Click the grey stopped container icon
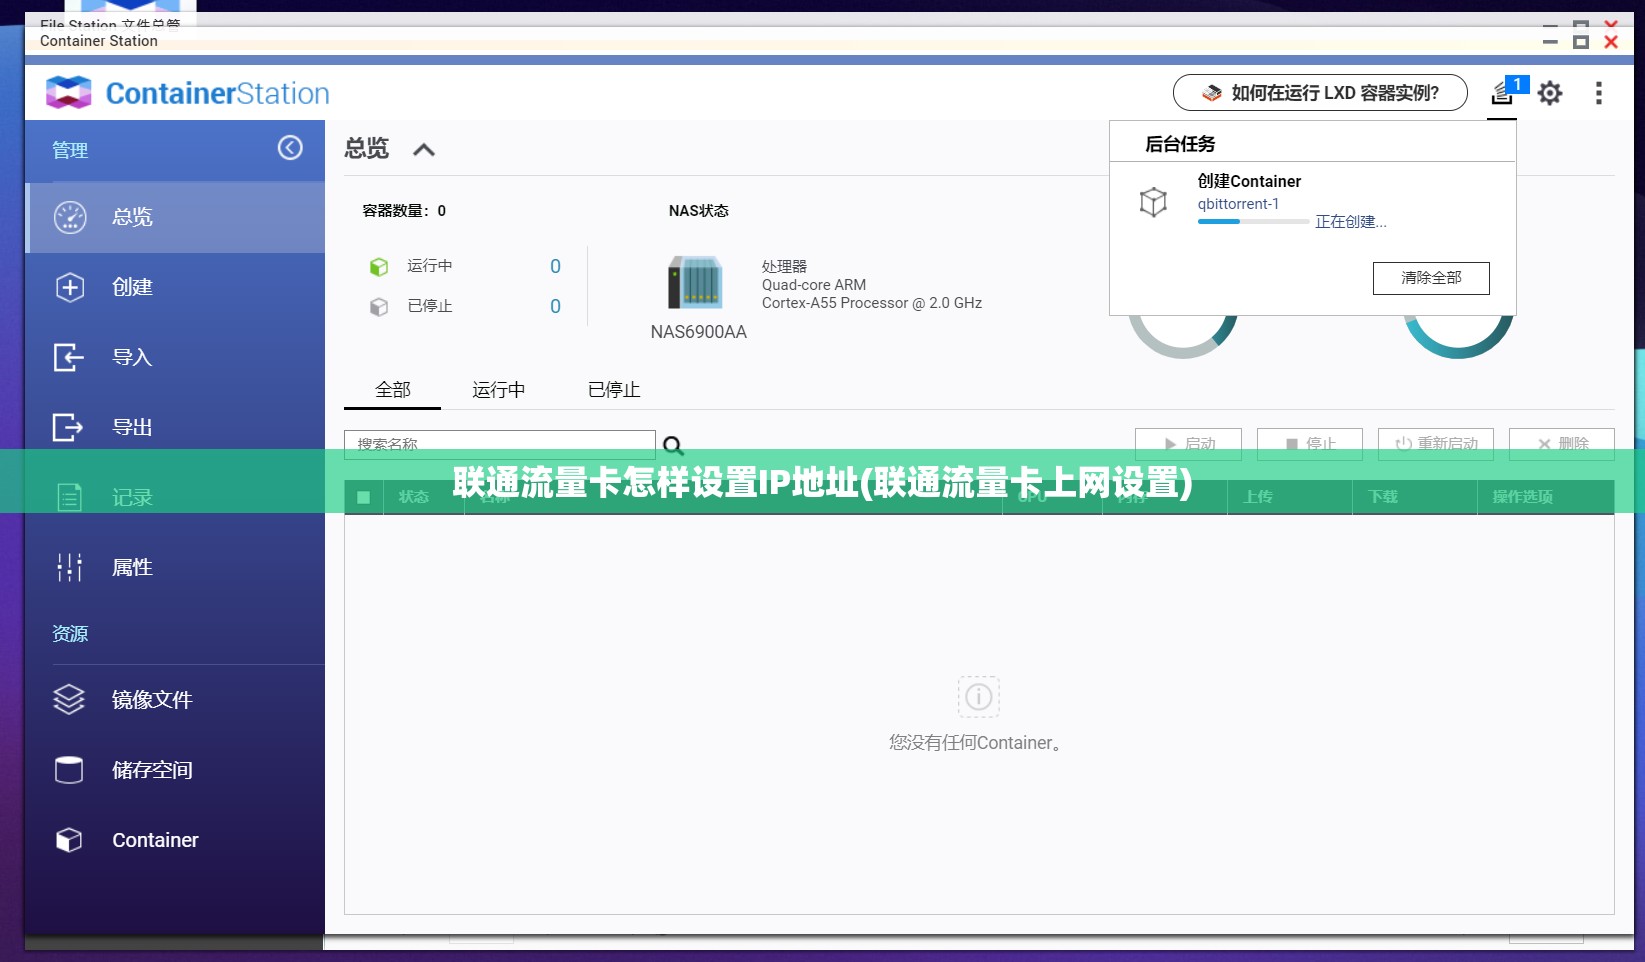The height and width of the screenshot is (962, 1645). [x=379, y=307]
